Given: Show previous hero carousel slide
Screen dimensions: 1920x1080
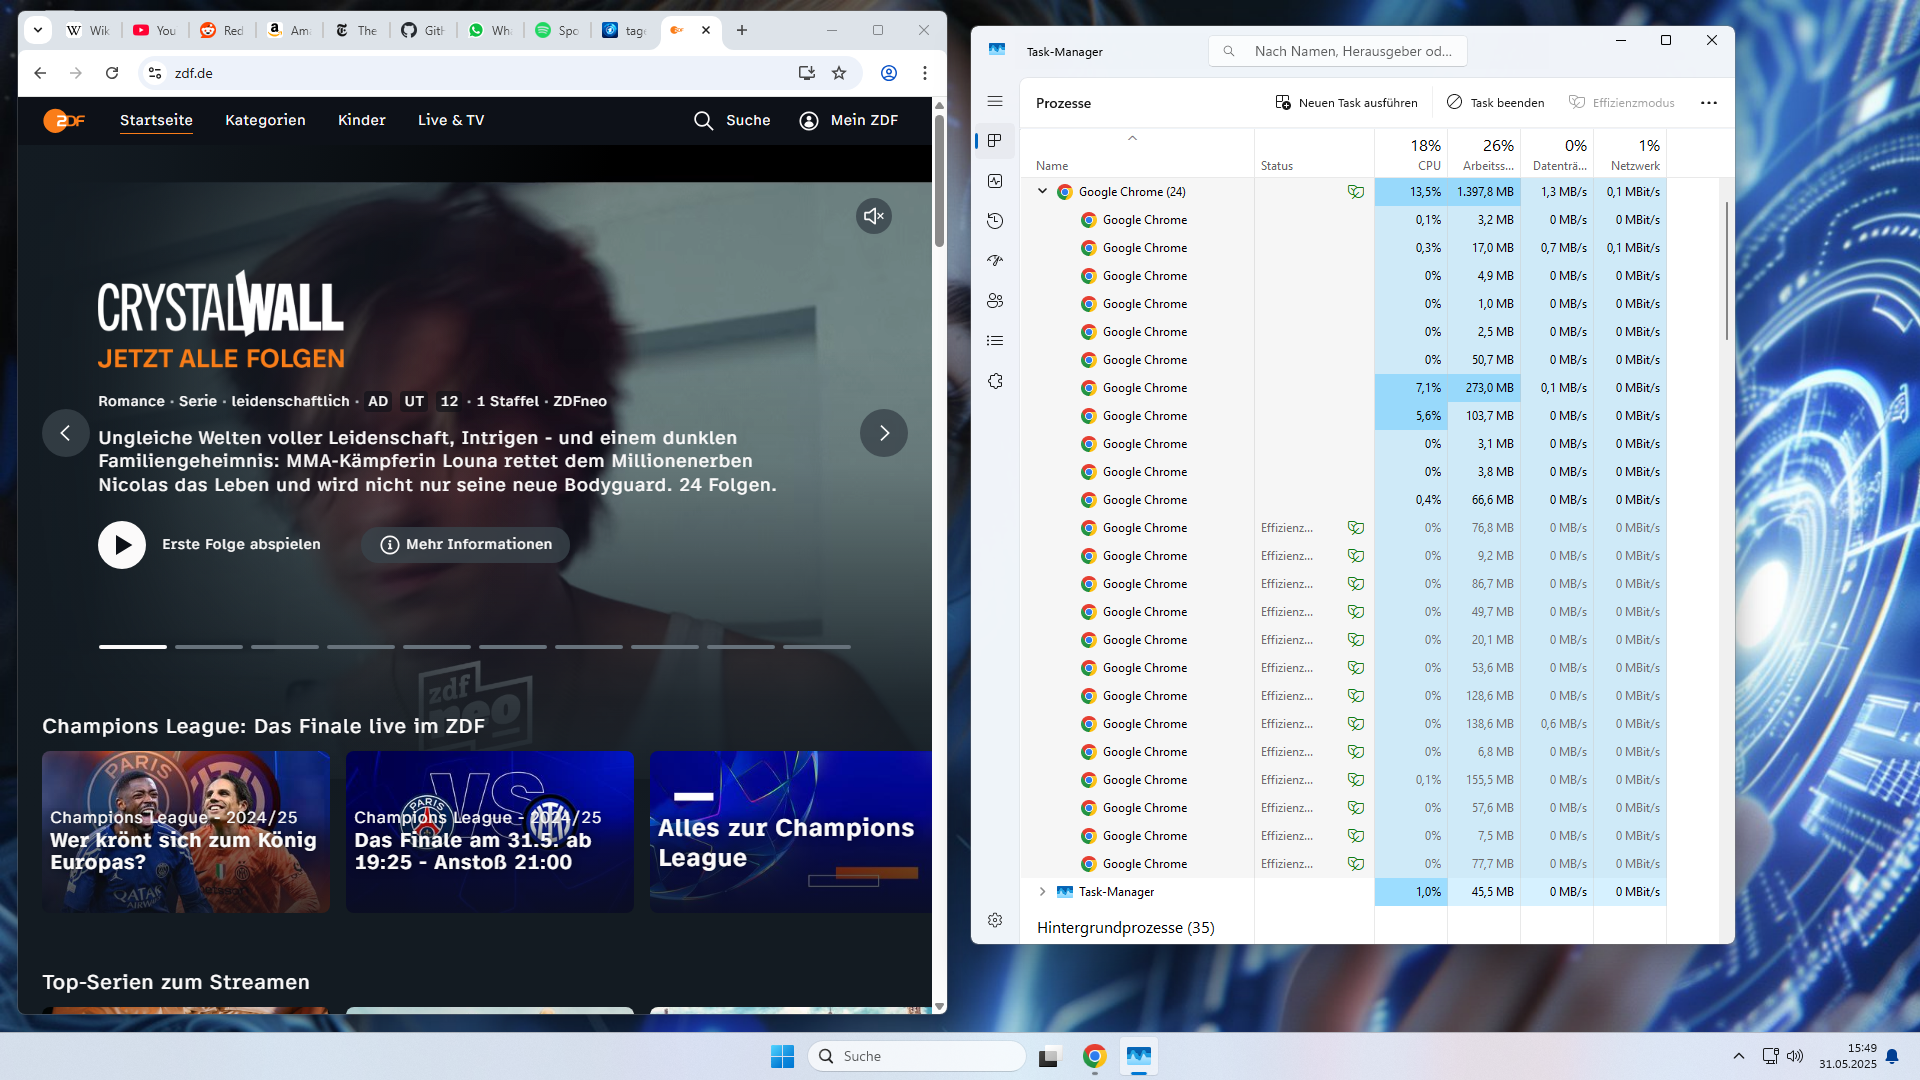Looking at the screenshot, I should coord(66,433).
